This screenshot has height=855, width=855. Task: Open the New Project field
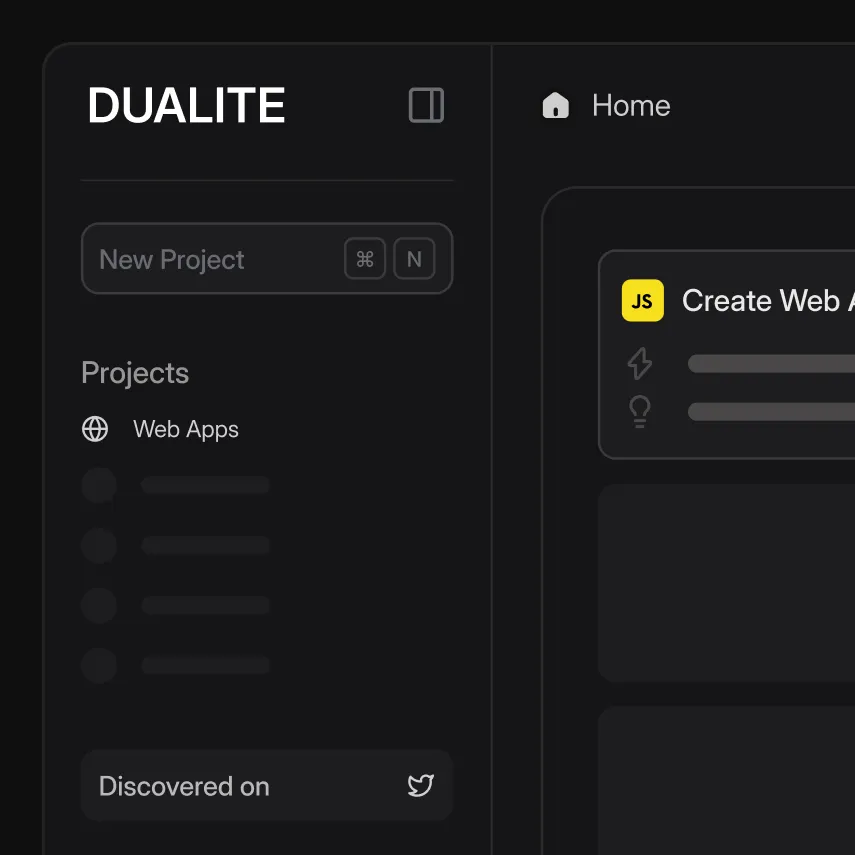pyautogui.click(x=267, y=258)
